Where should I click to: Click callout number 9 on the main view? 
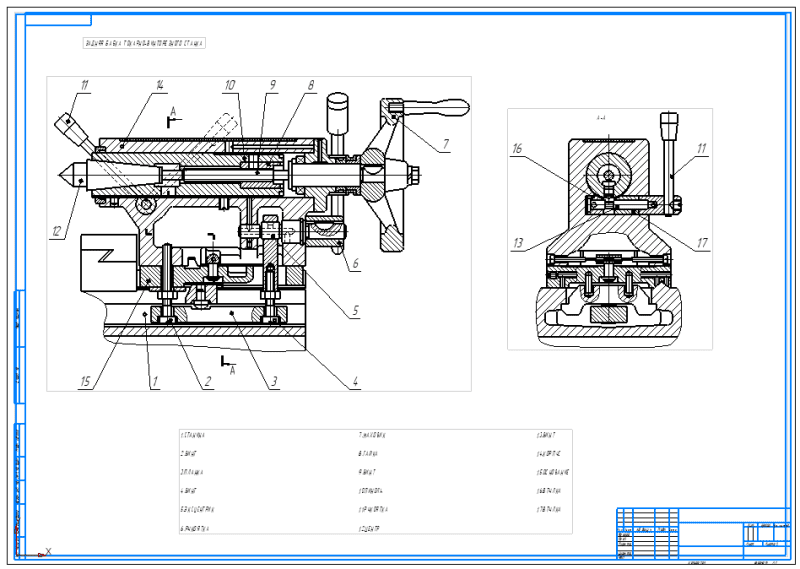point(272,85)
